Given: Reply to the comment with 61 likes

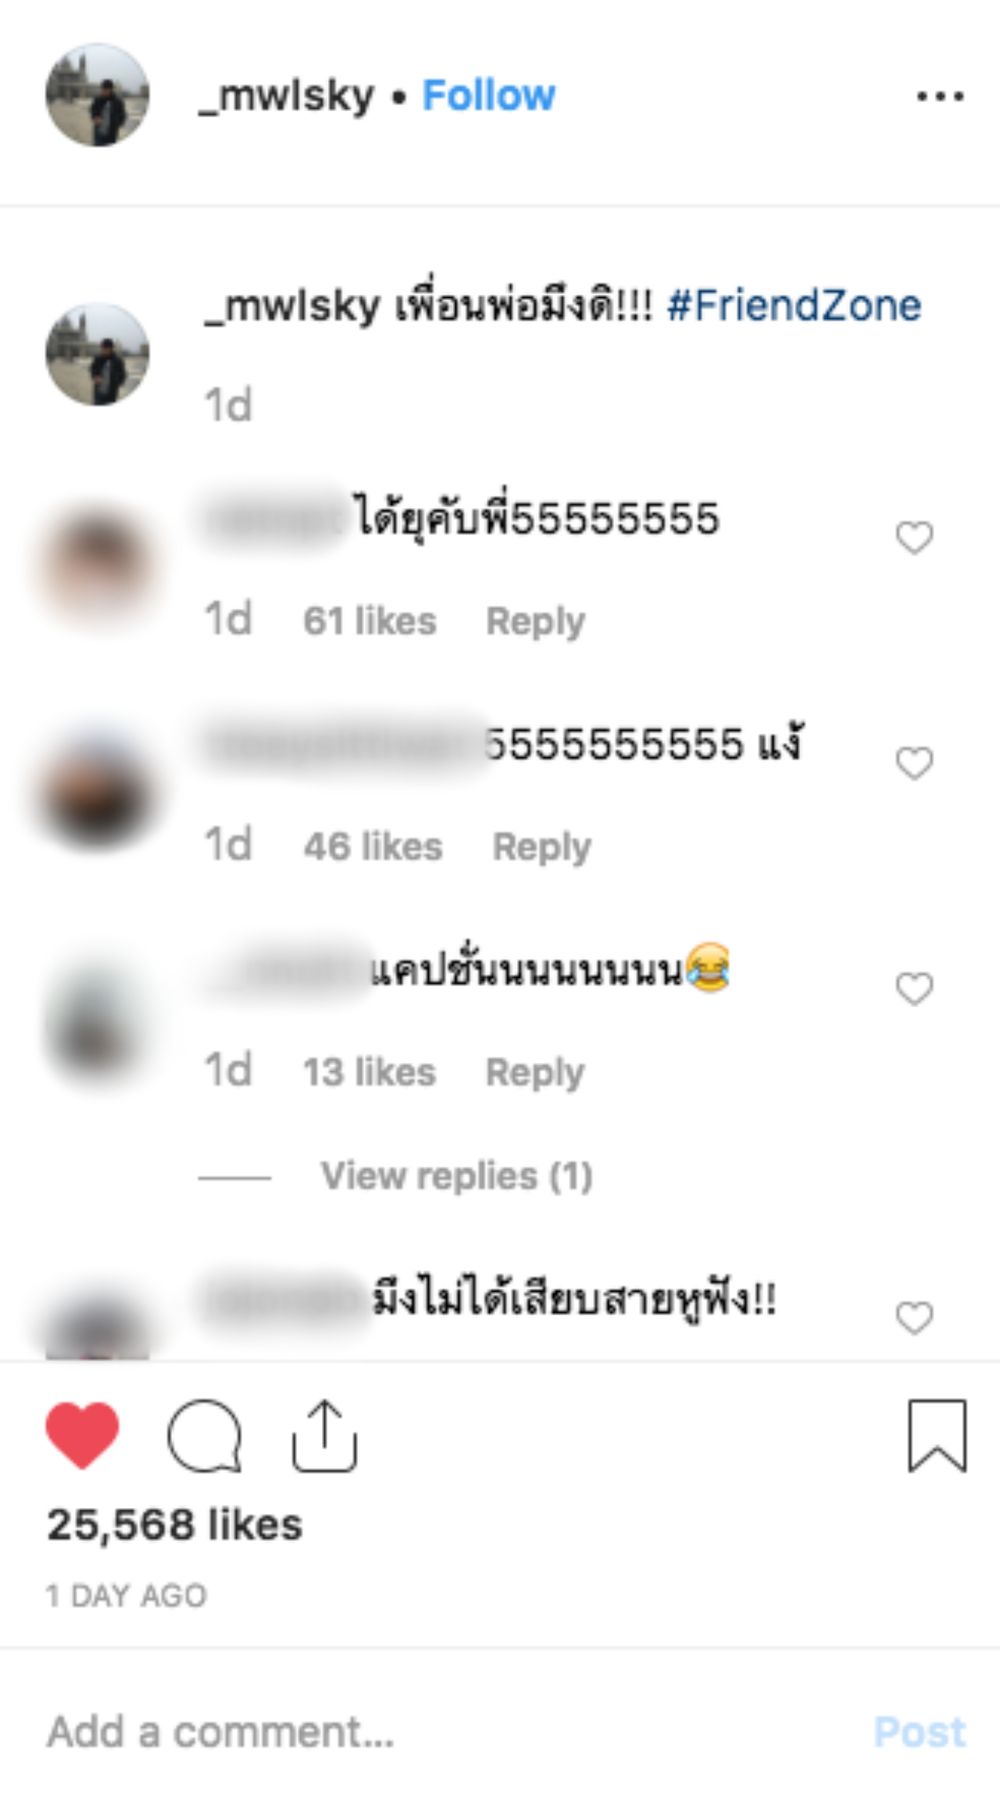Looking at the screenshot, I should [x=535, y=621].
